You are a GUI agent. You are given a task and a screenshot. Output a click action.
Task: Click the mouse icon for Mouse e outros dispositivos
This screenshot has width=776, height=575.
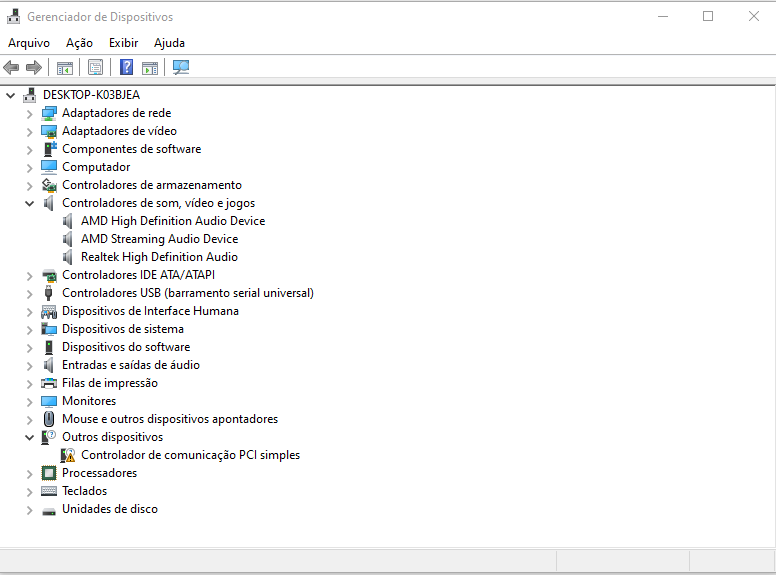pyautogui.click(x=49, y=419)
